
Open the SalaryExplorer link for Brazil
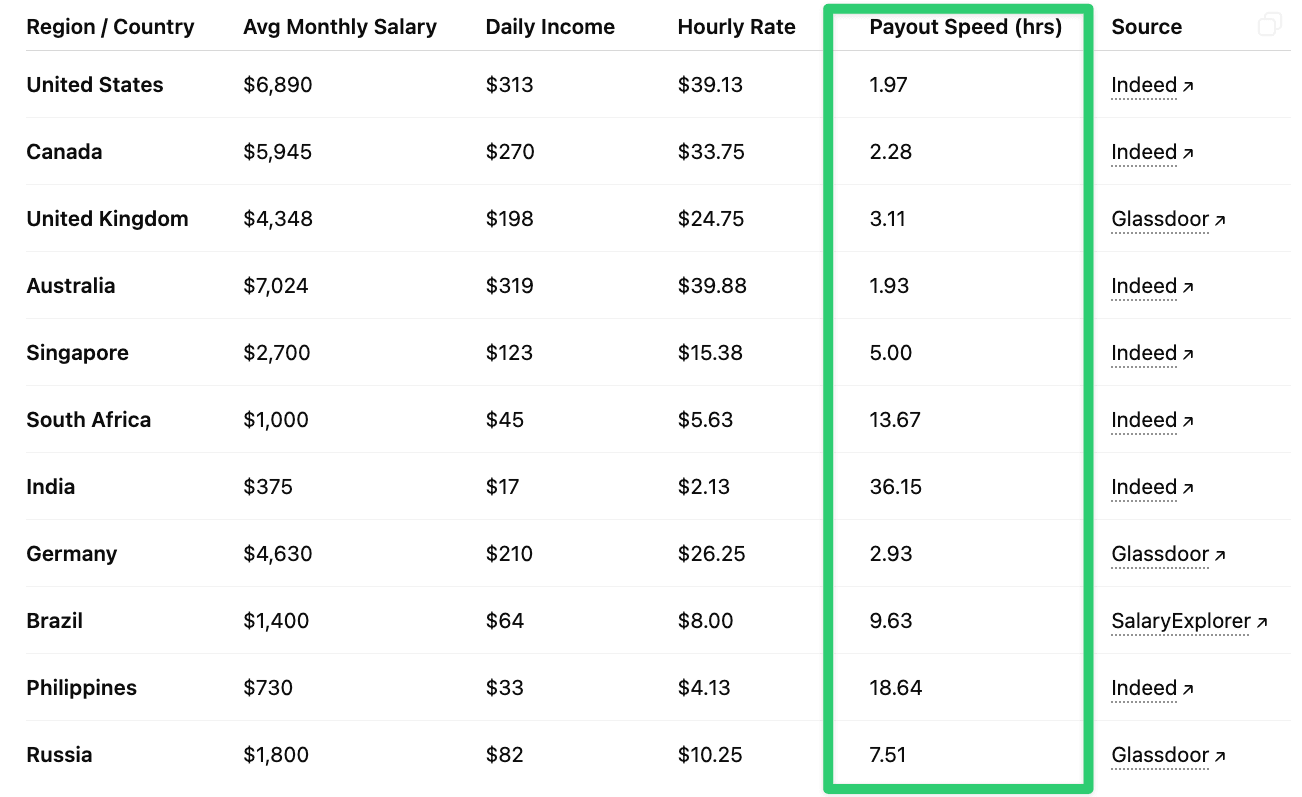coord(1181,621)
